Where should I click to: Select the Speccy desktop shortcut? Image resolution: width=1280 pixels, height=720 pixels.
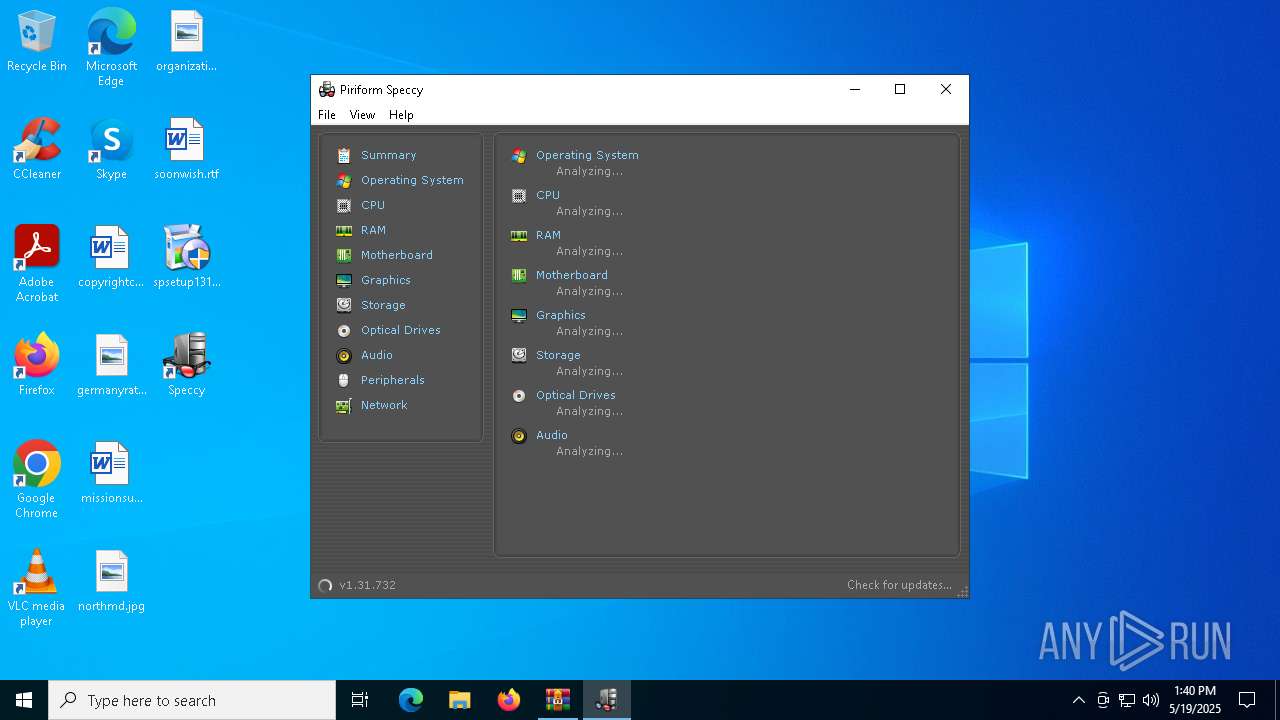coord(186,365)
